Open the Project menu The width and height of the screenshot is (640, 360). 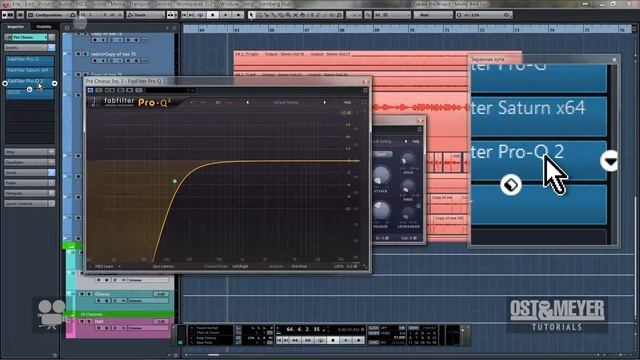pos(46,4)
